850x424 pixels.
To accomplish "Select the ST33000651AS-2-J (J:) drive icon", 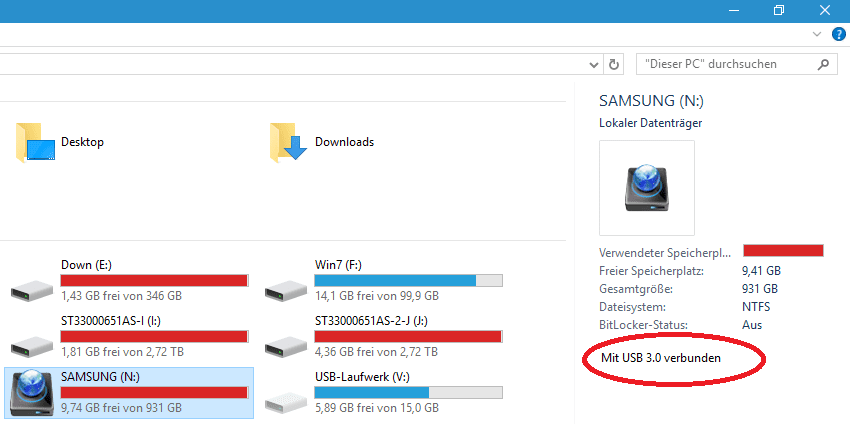I will pos(286,346).
